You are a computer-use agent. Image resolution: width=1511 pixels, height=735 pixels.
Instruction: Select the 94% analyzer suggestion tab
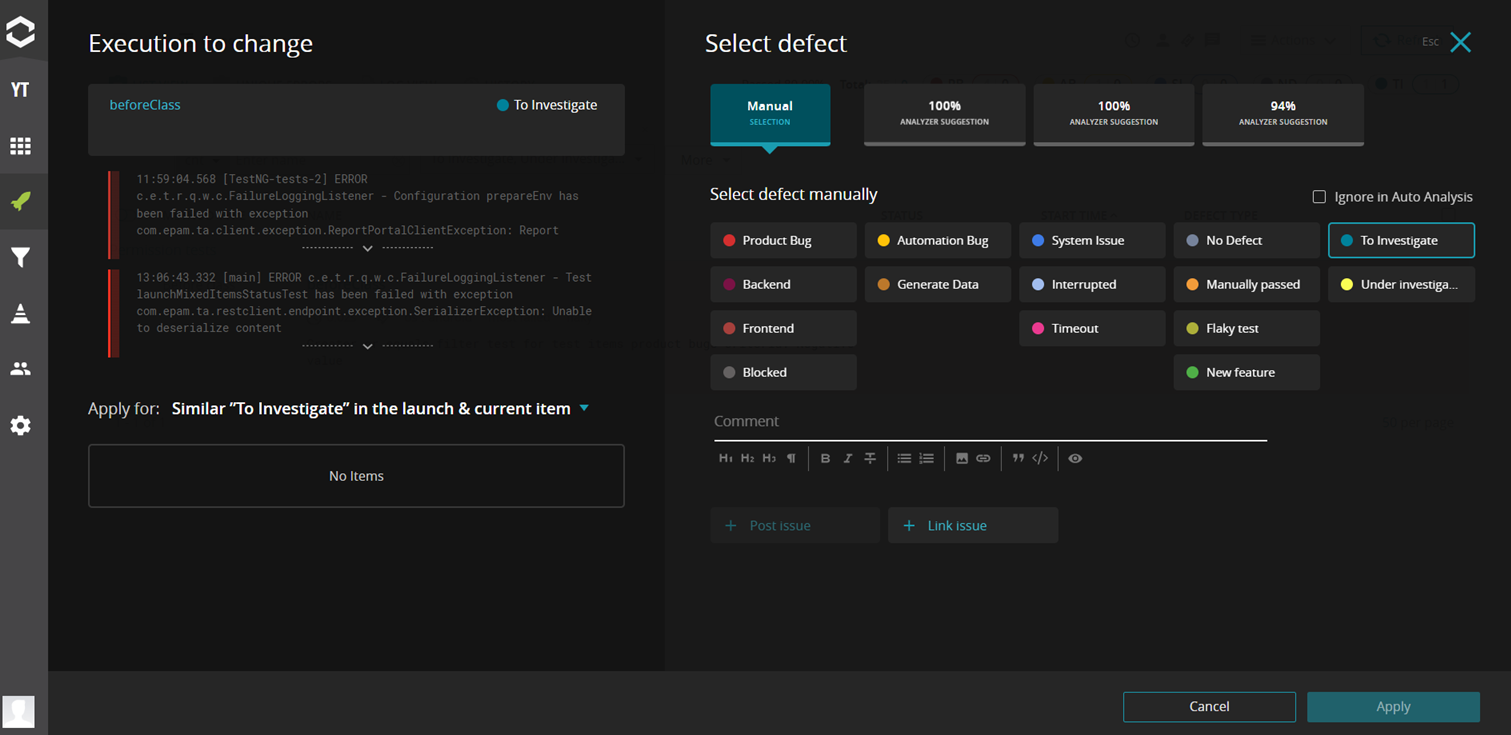point(1283,113)
